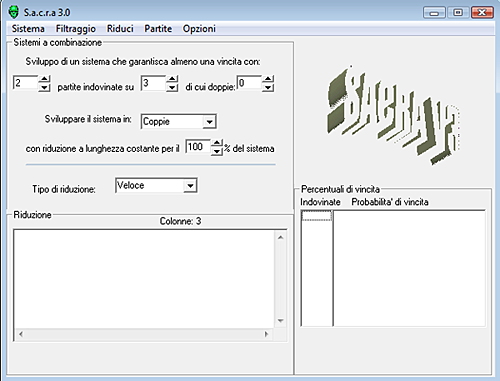Open the Opzioni menu
The image size is (500, 381).
[x=199, y=29]
